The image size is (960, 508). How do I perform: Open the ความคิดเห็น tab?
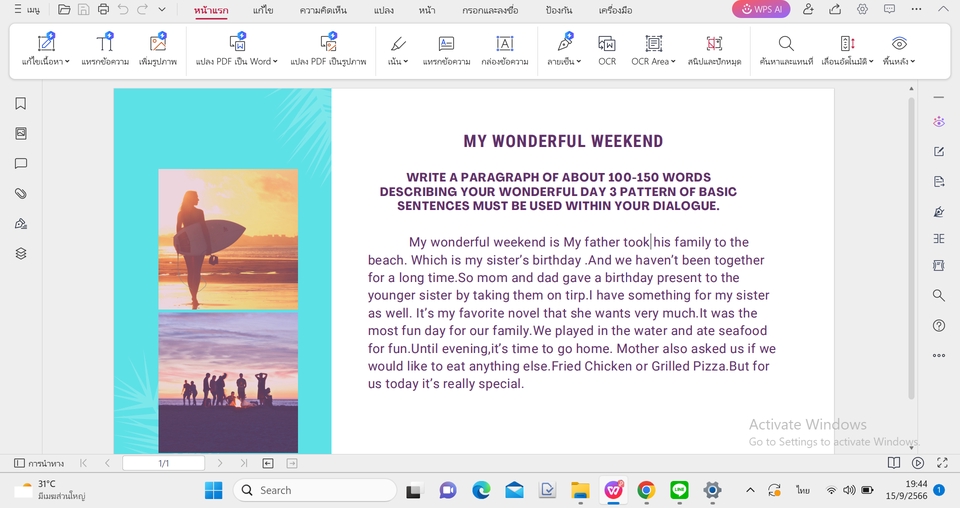pyautogui.click(x=323, y=10)
